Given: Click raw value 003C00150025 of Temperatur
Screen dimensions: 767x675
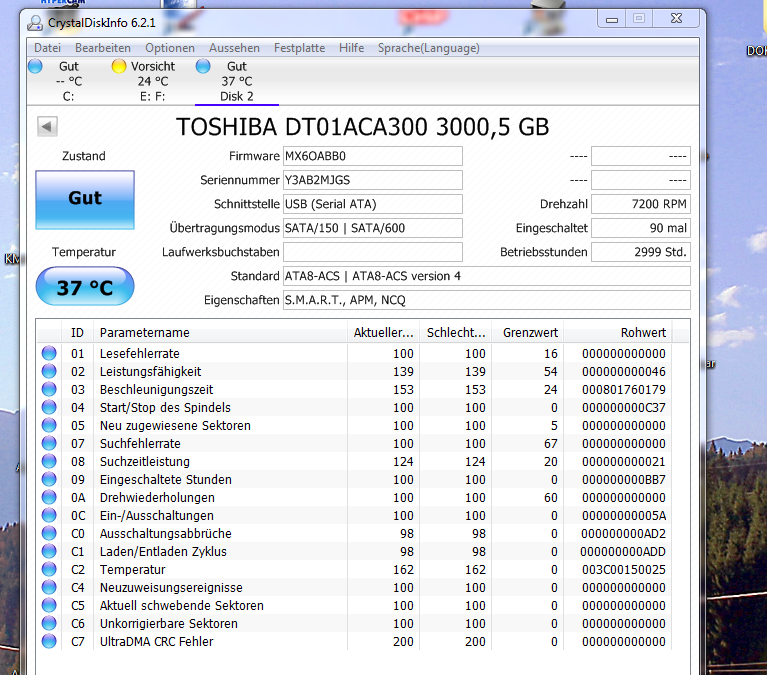Looking at the screenshot, I should tap(624, 570).
